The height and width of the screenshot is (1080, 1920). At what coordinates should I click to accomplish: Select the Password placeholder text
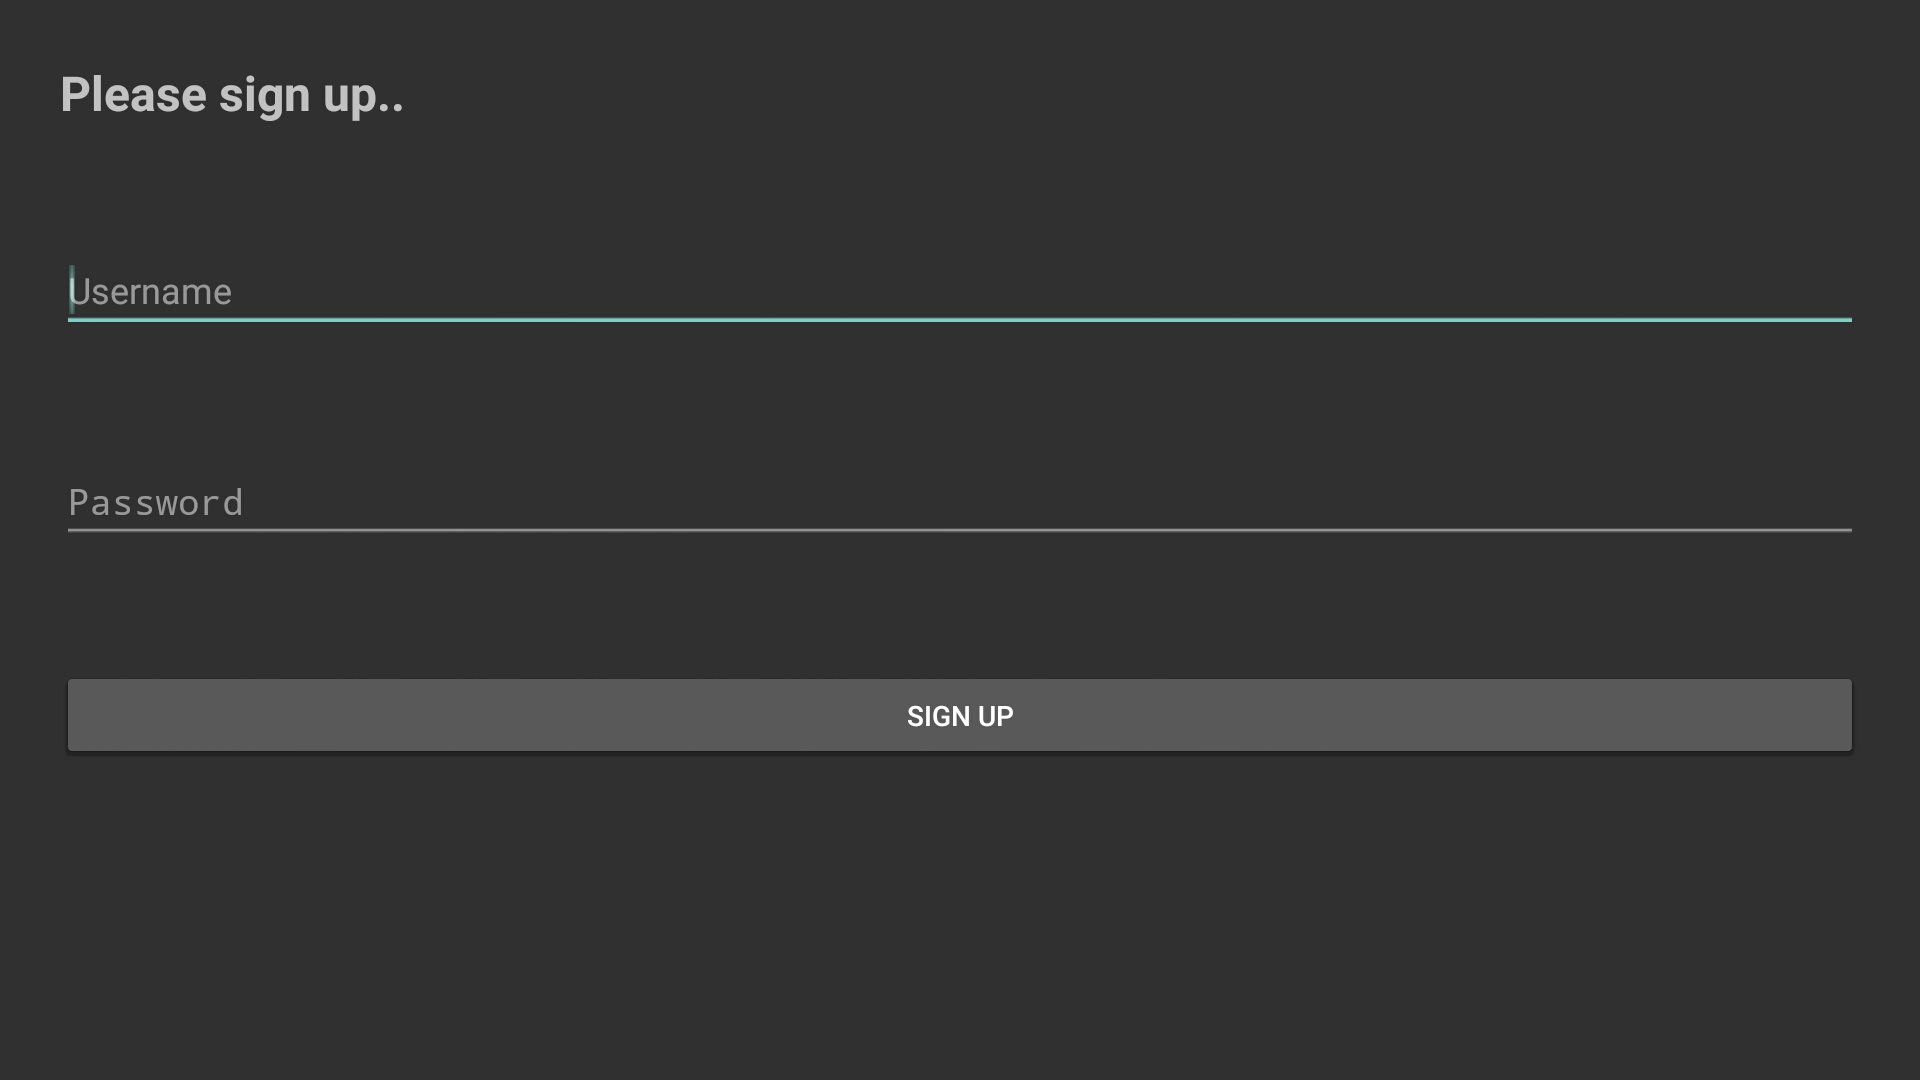(156, 503)
